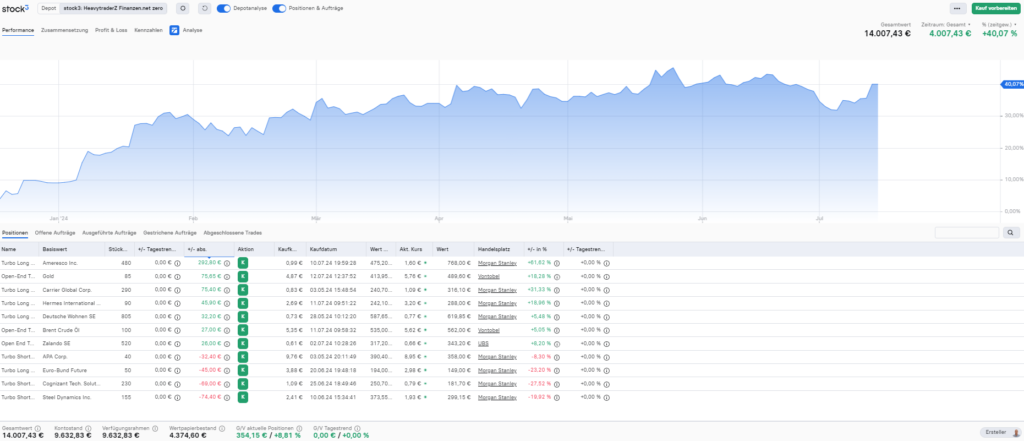Click the Kontostand value in the footer
Image resolution: width=1024 pixels, height=441 pixels.
pyautogui.click(x=71, y=435)
